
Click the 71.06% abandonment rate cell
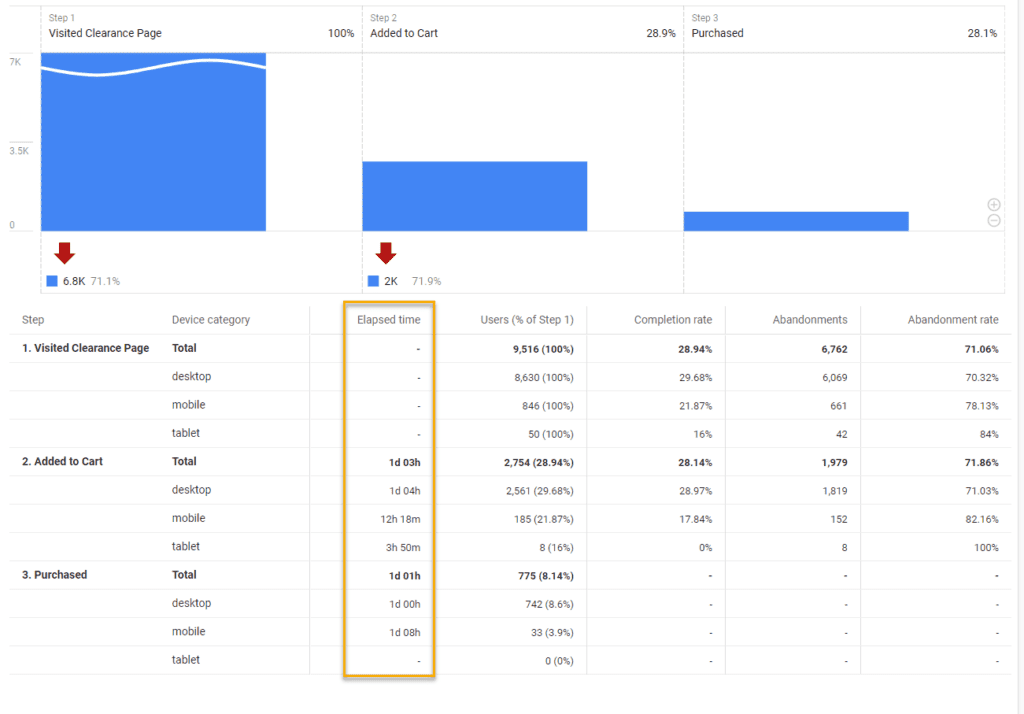(982, 349)
